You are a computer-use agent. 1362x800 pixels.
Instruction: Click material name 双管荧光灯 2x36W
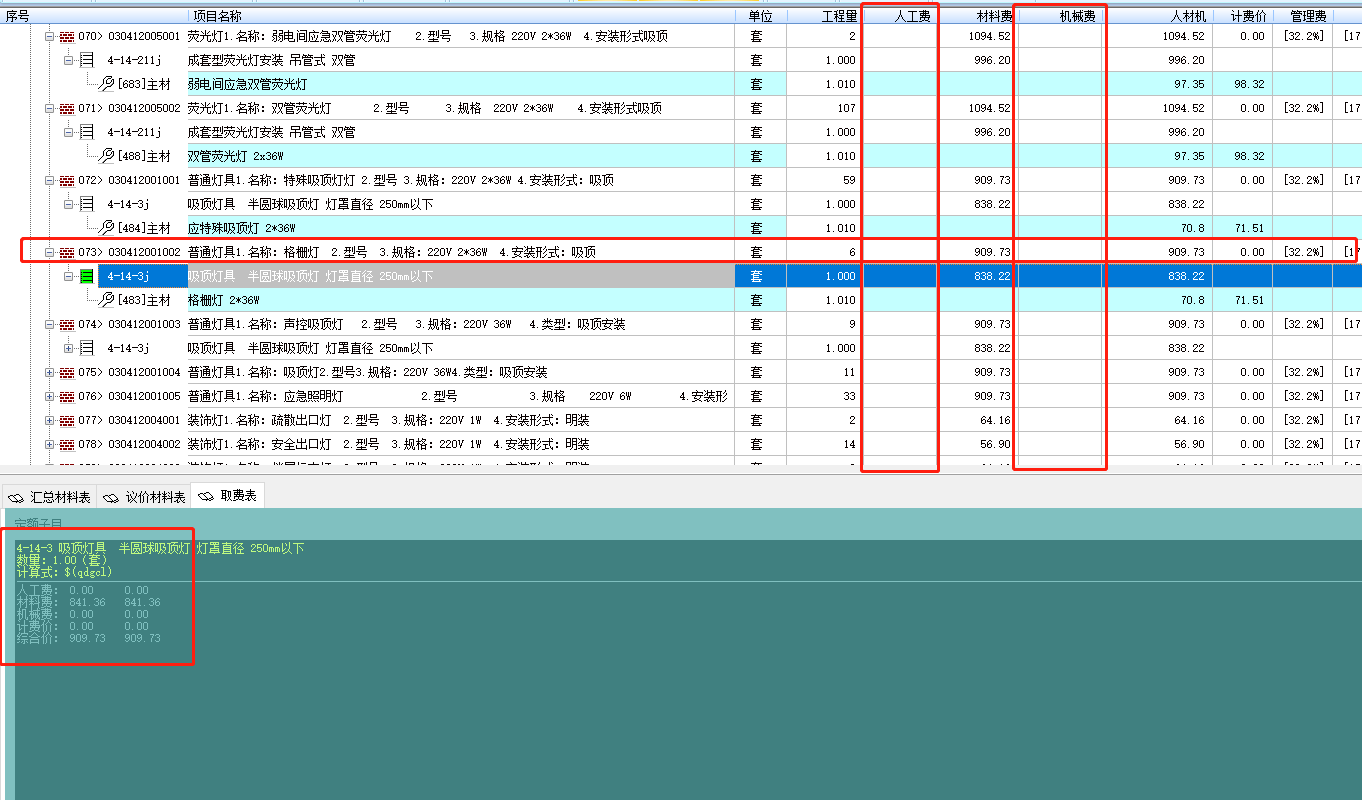point(236,156)
